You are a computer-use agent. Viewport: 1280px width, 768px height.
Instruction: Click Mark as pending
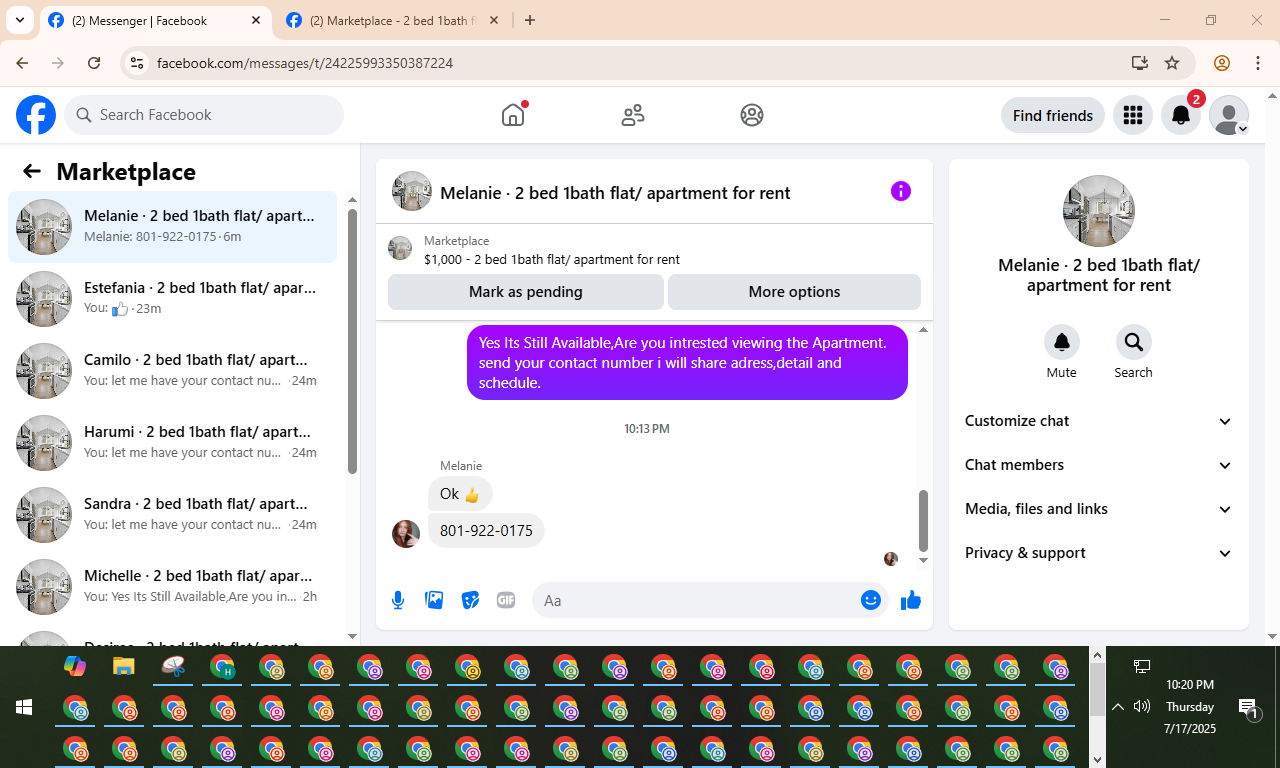(x=526, y=292)
